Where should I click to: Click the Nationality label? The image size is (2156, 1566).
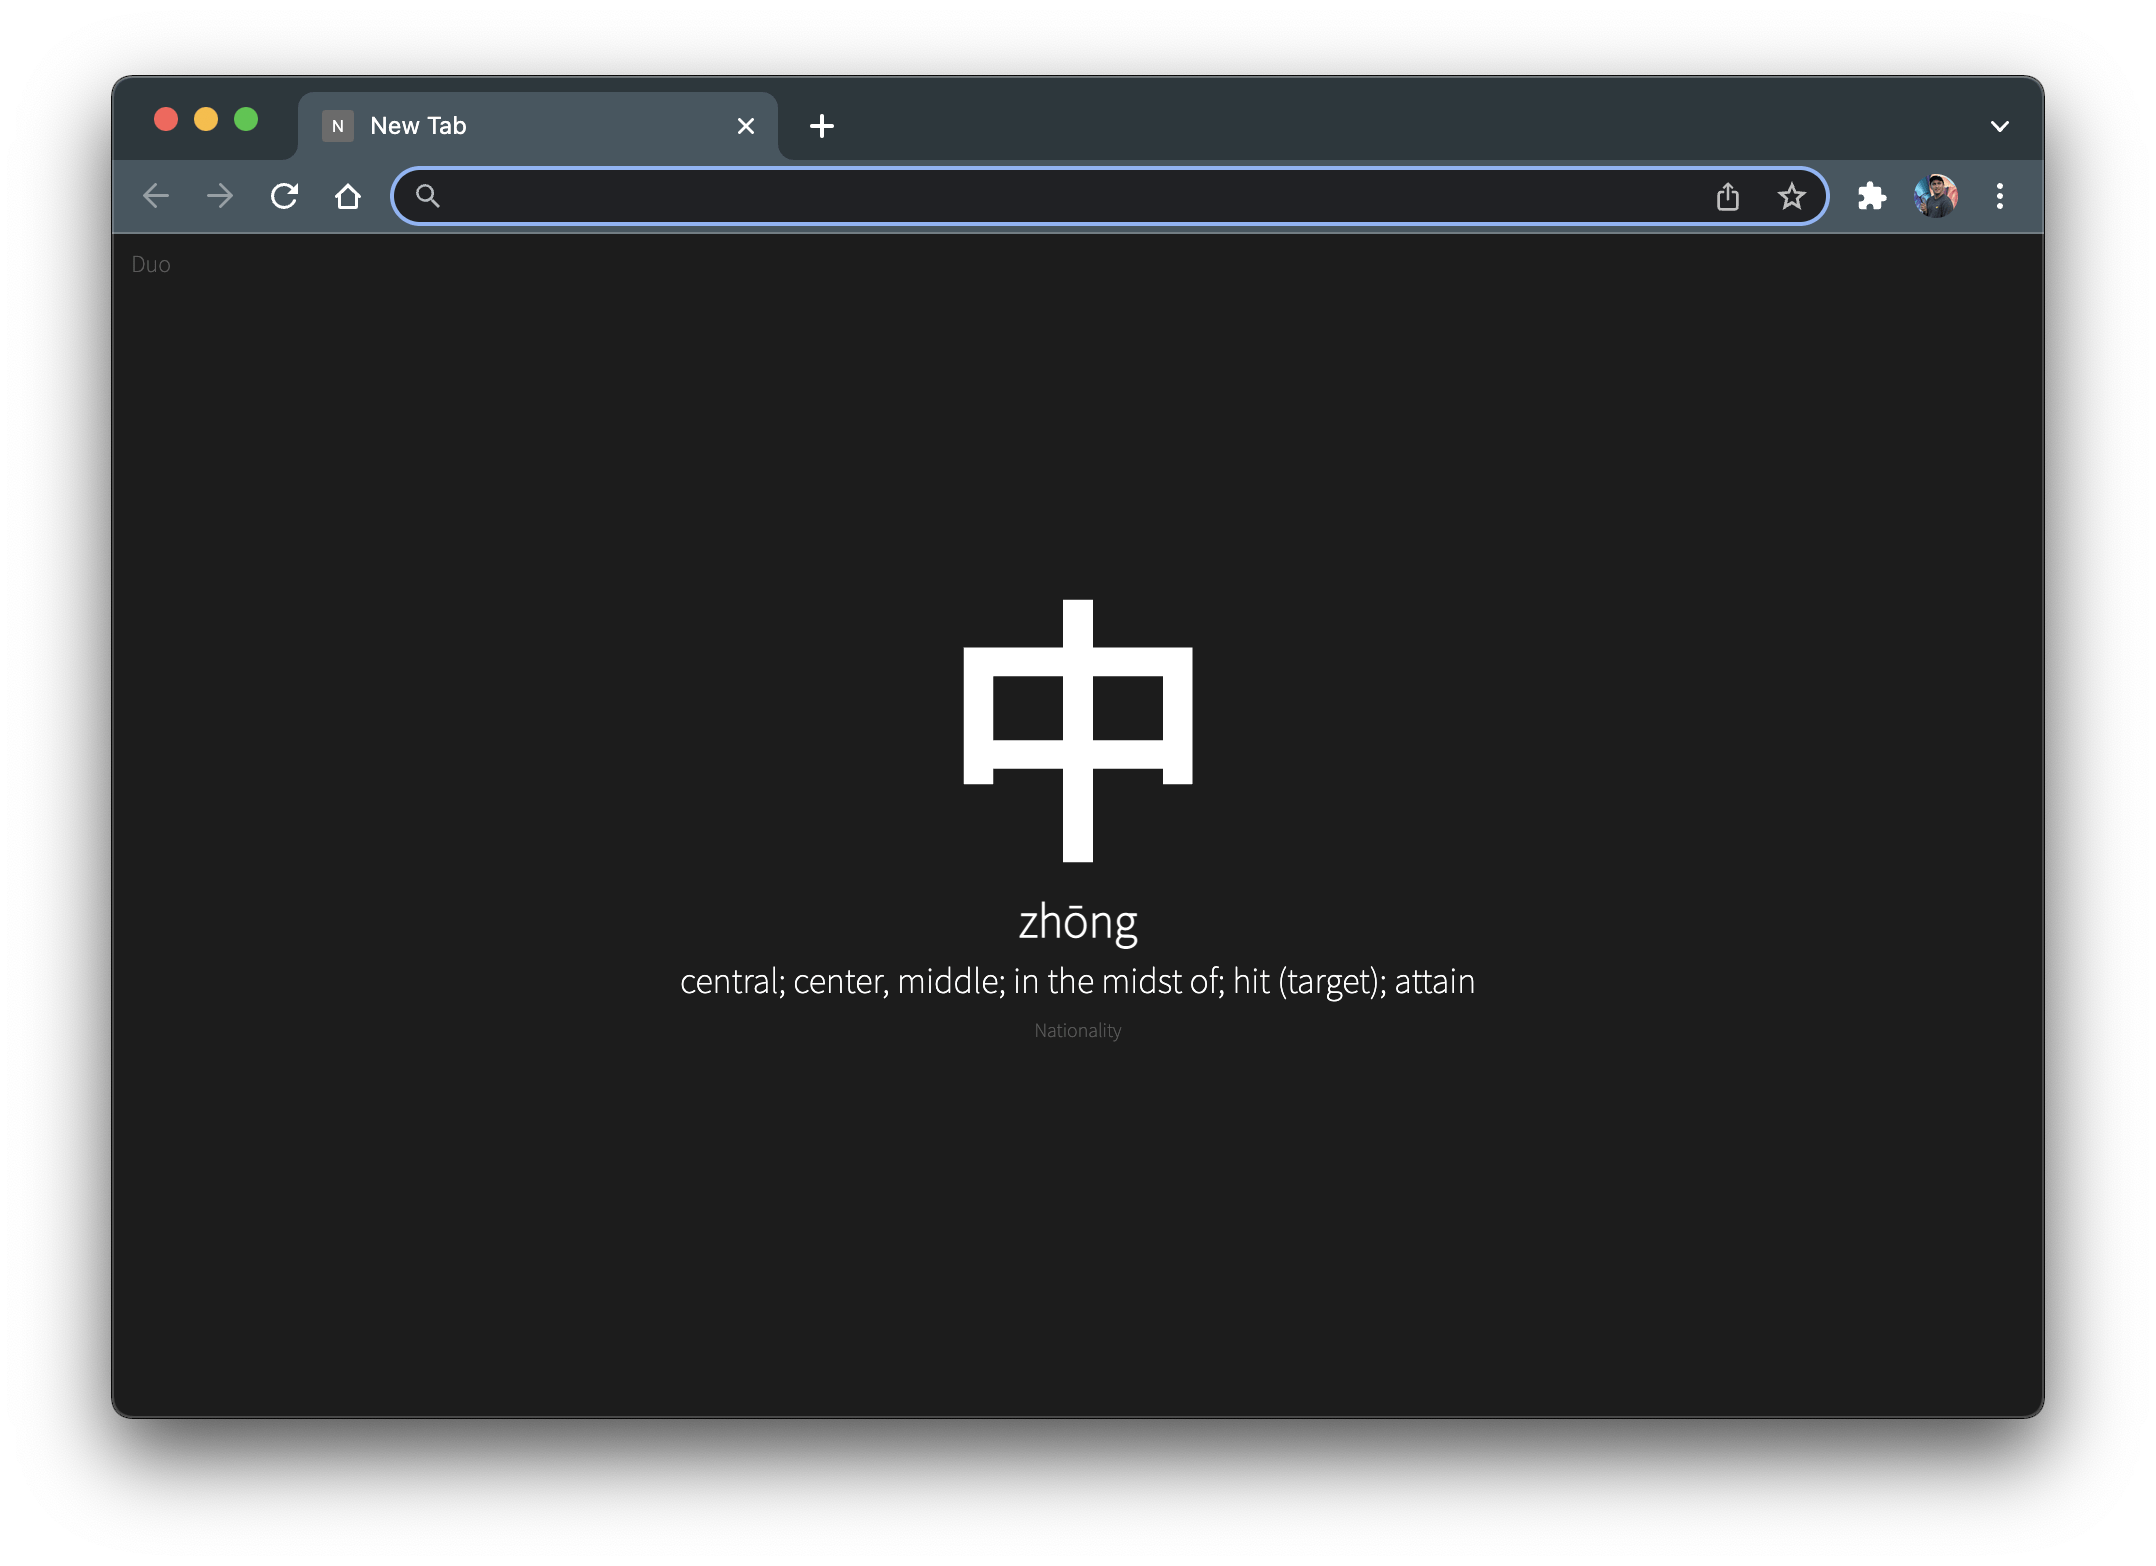1077,1030
